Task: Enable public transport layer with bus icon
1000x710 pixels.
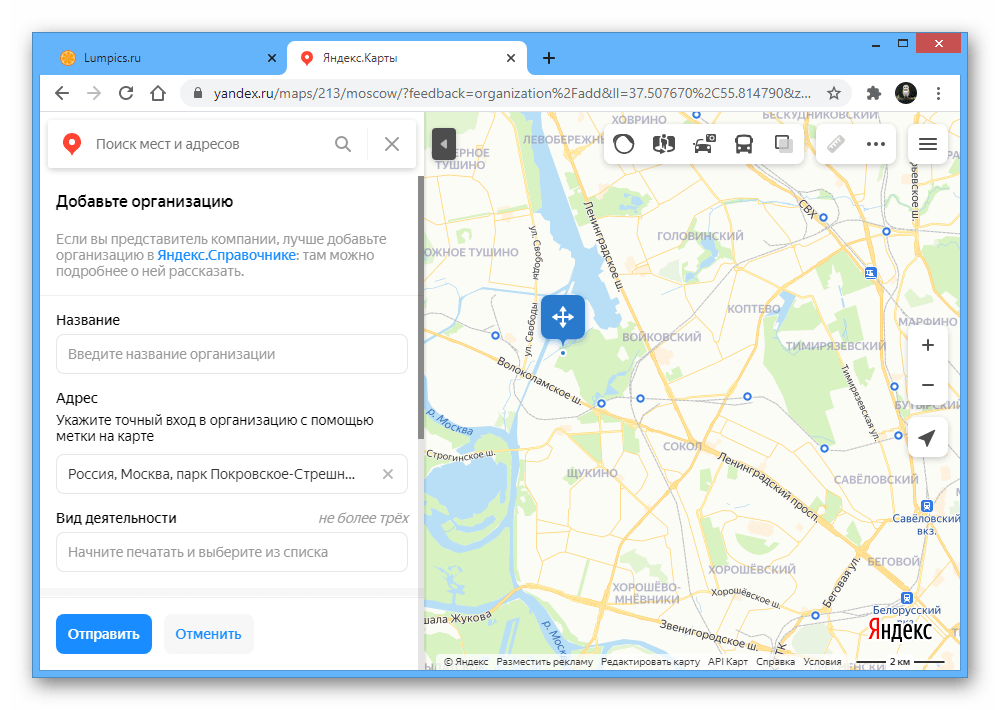Action: click(744, 144)
